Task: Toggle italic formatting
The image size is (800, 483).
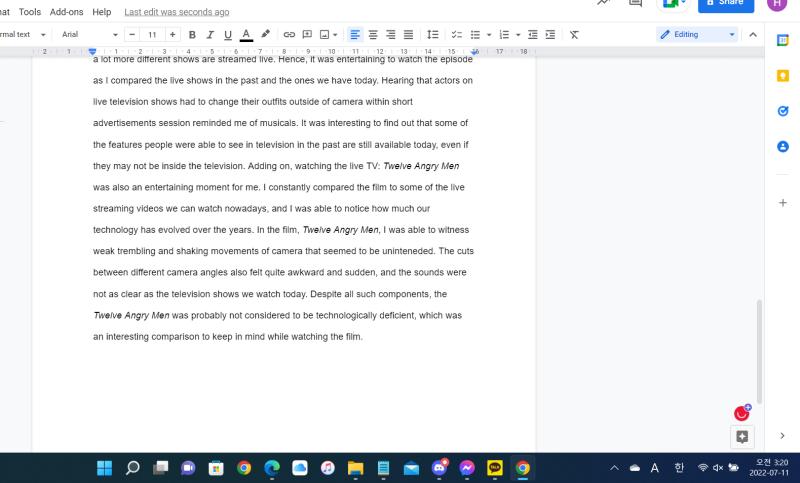Action: [x=210, y=35]
